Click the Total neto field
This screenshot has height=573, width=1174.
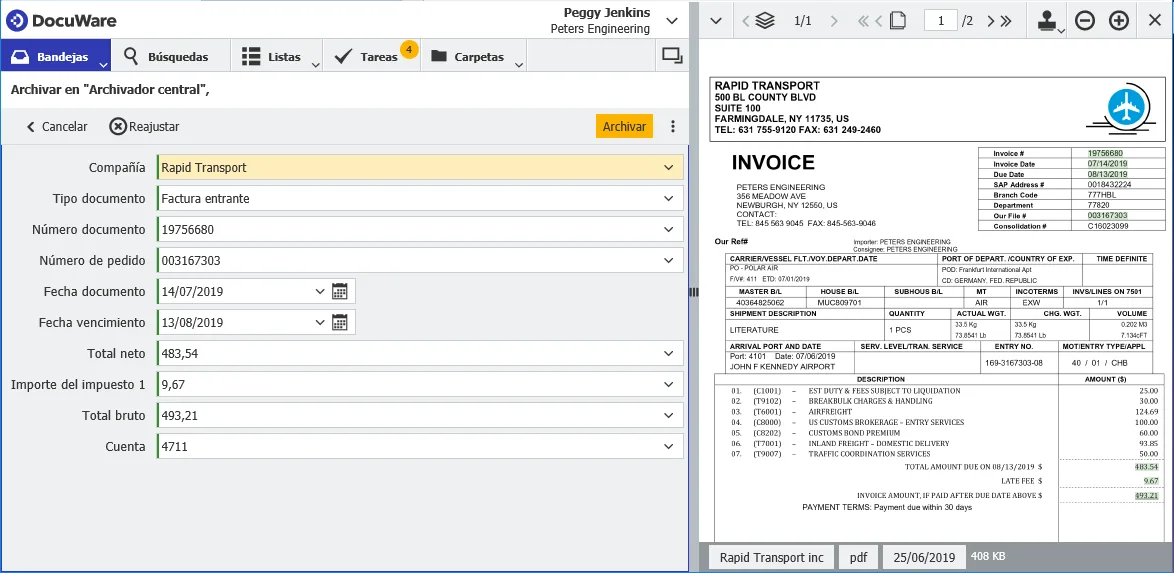pyautogui.click(x=420, y=354)
